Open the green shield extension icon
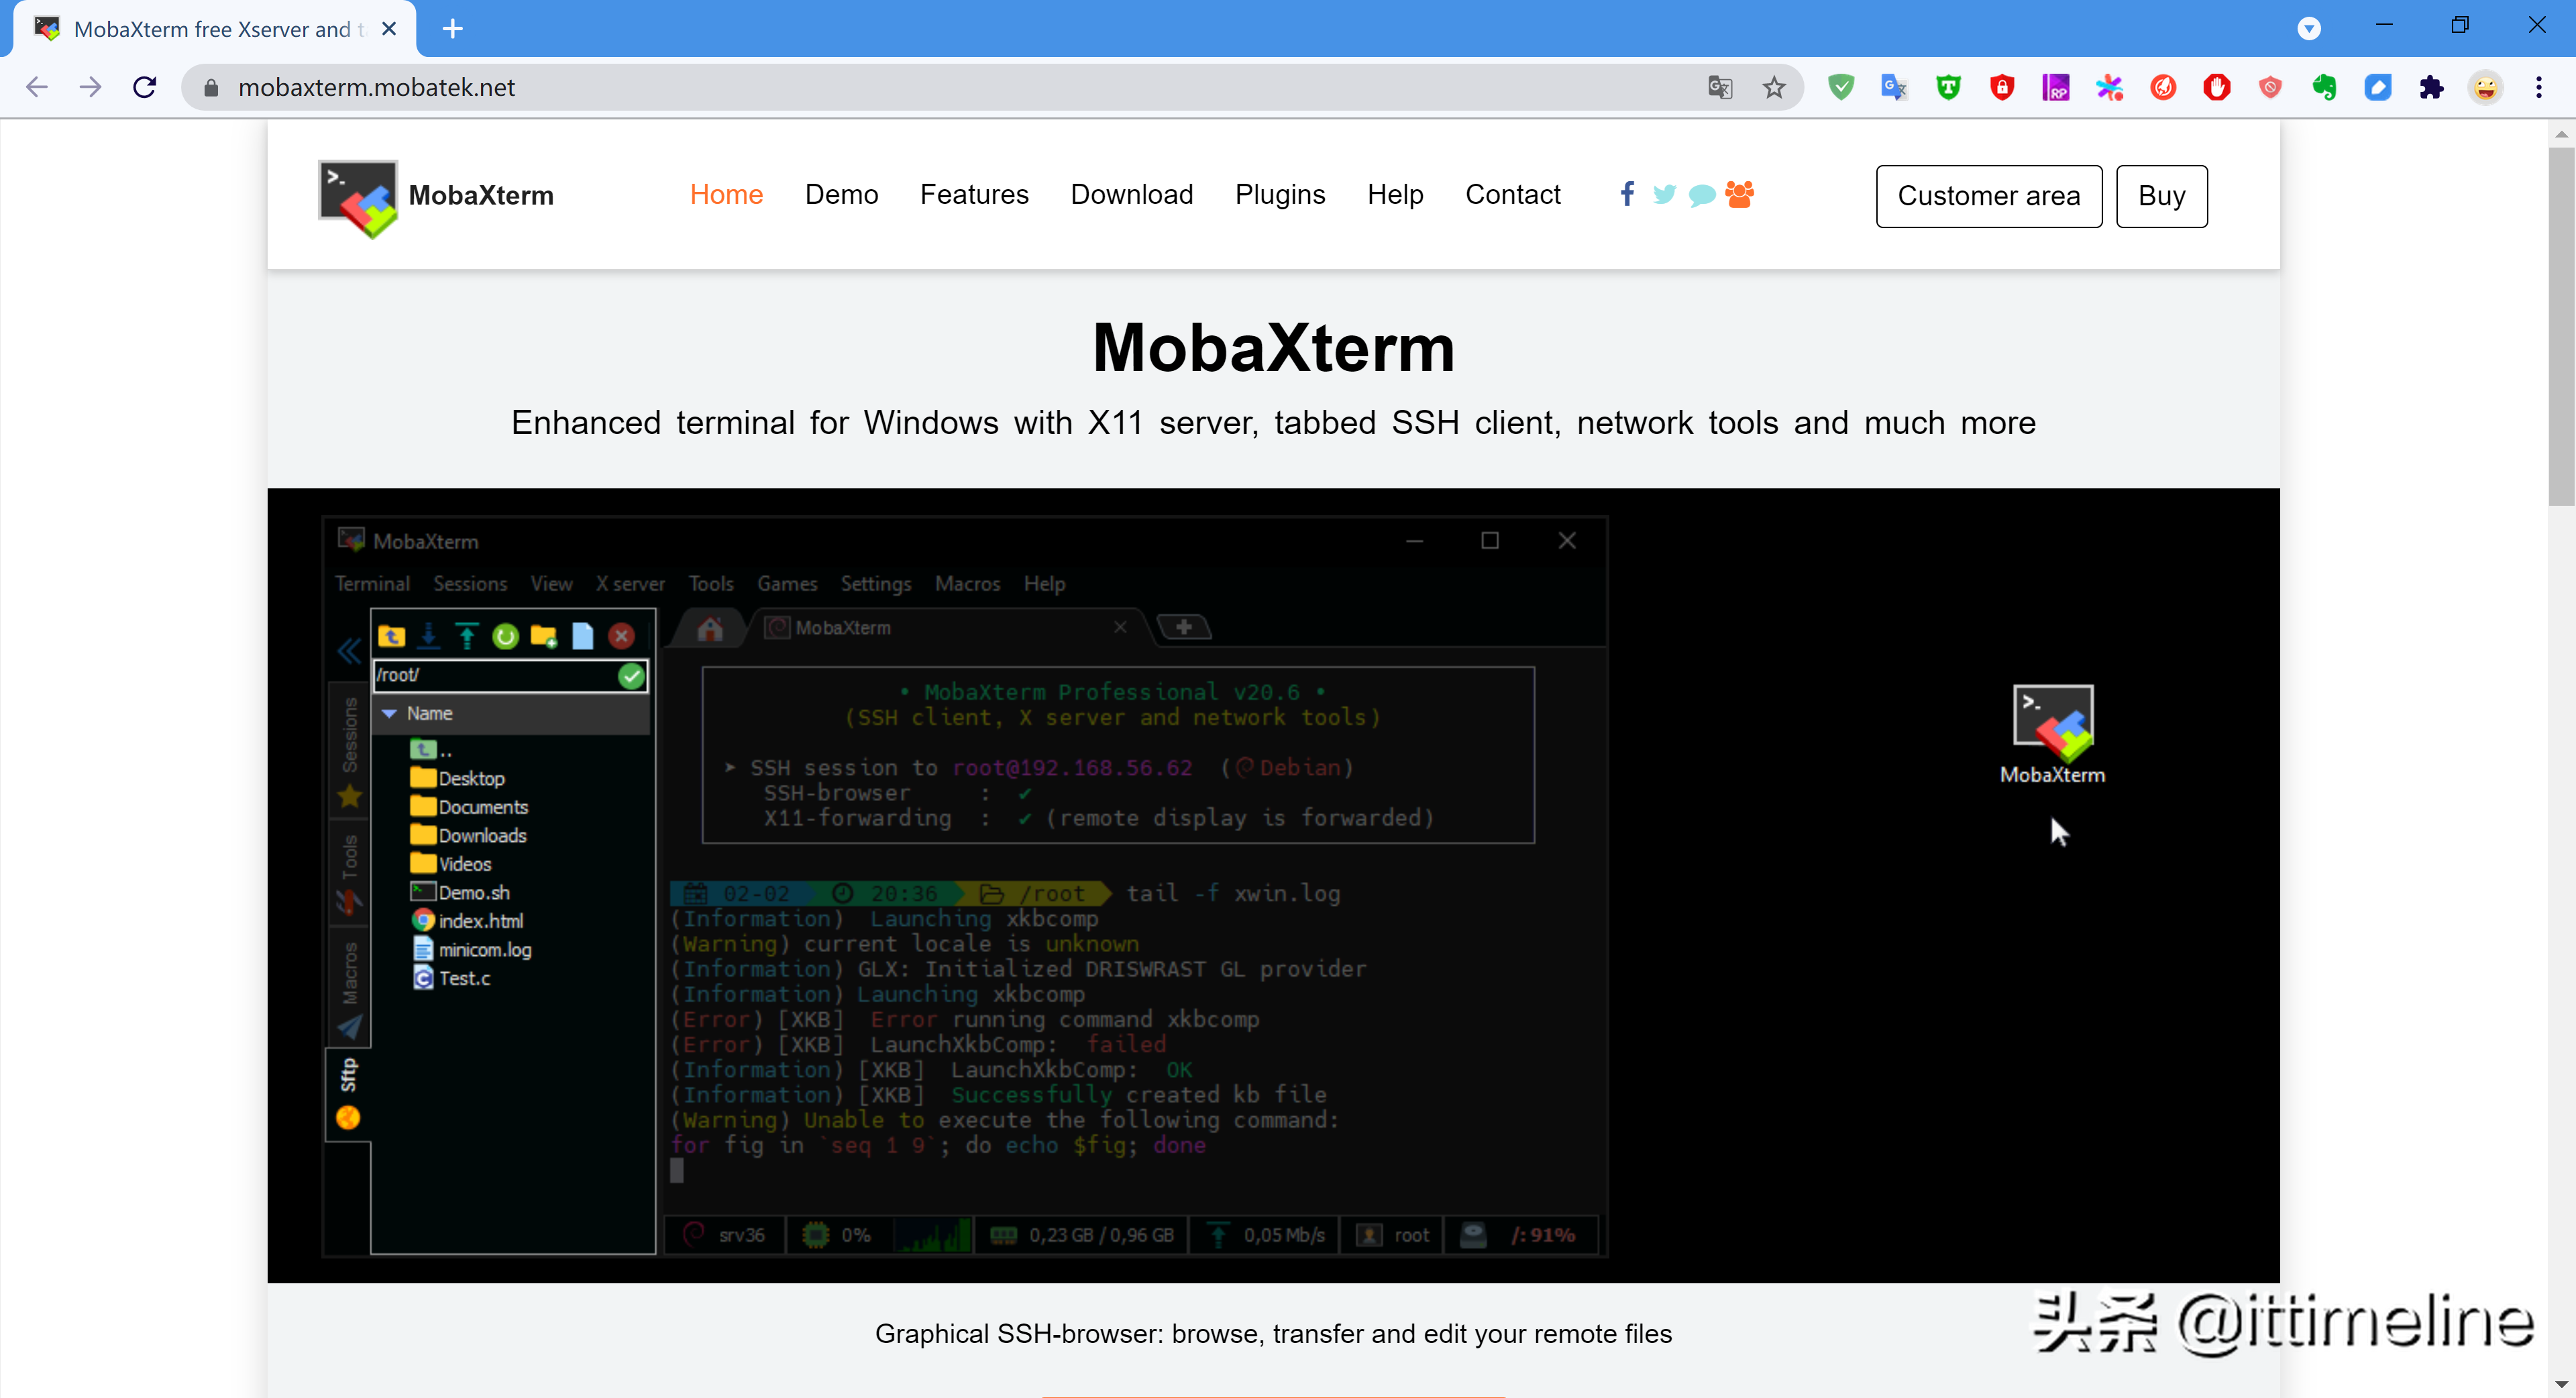The height and width of the screenshot is (1398, 2576). tap(1841, 87)
